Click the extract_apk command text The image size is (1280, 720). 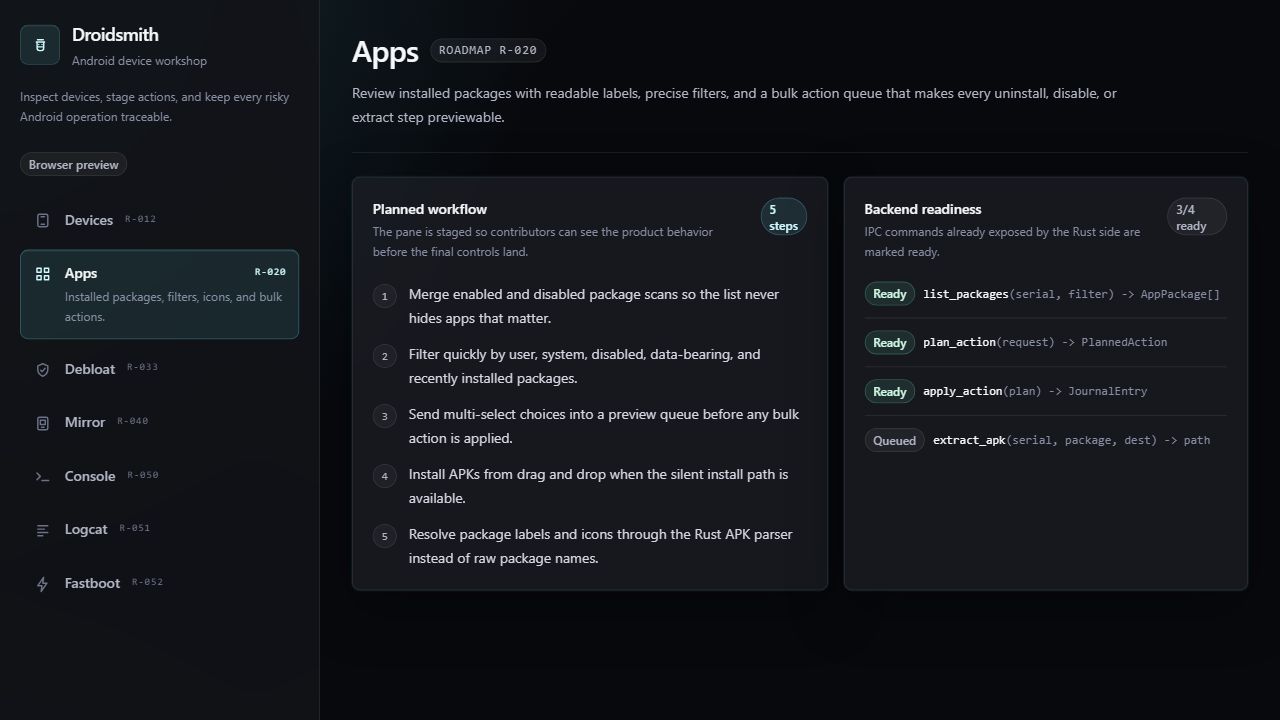(1071, 440)
